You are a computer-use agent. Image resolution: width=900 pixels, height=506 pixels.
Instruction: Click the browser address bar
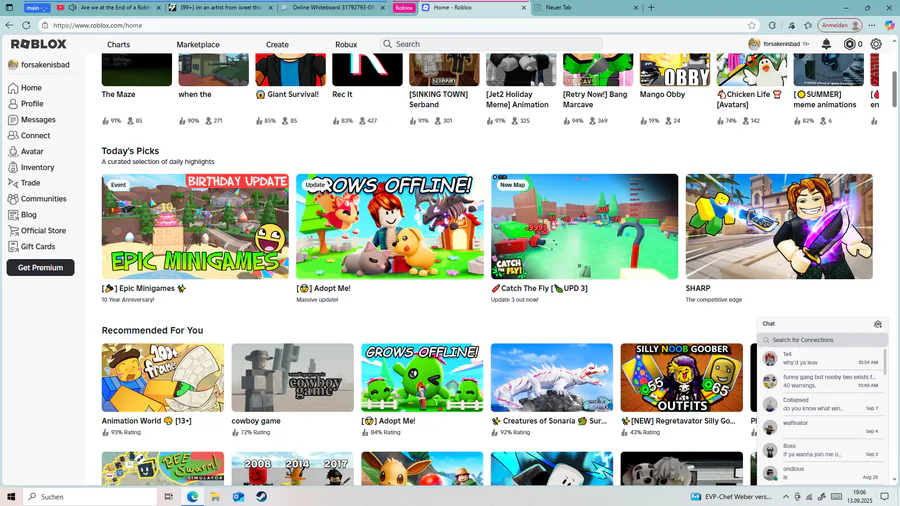[396, 25]
